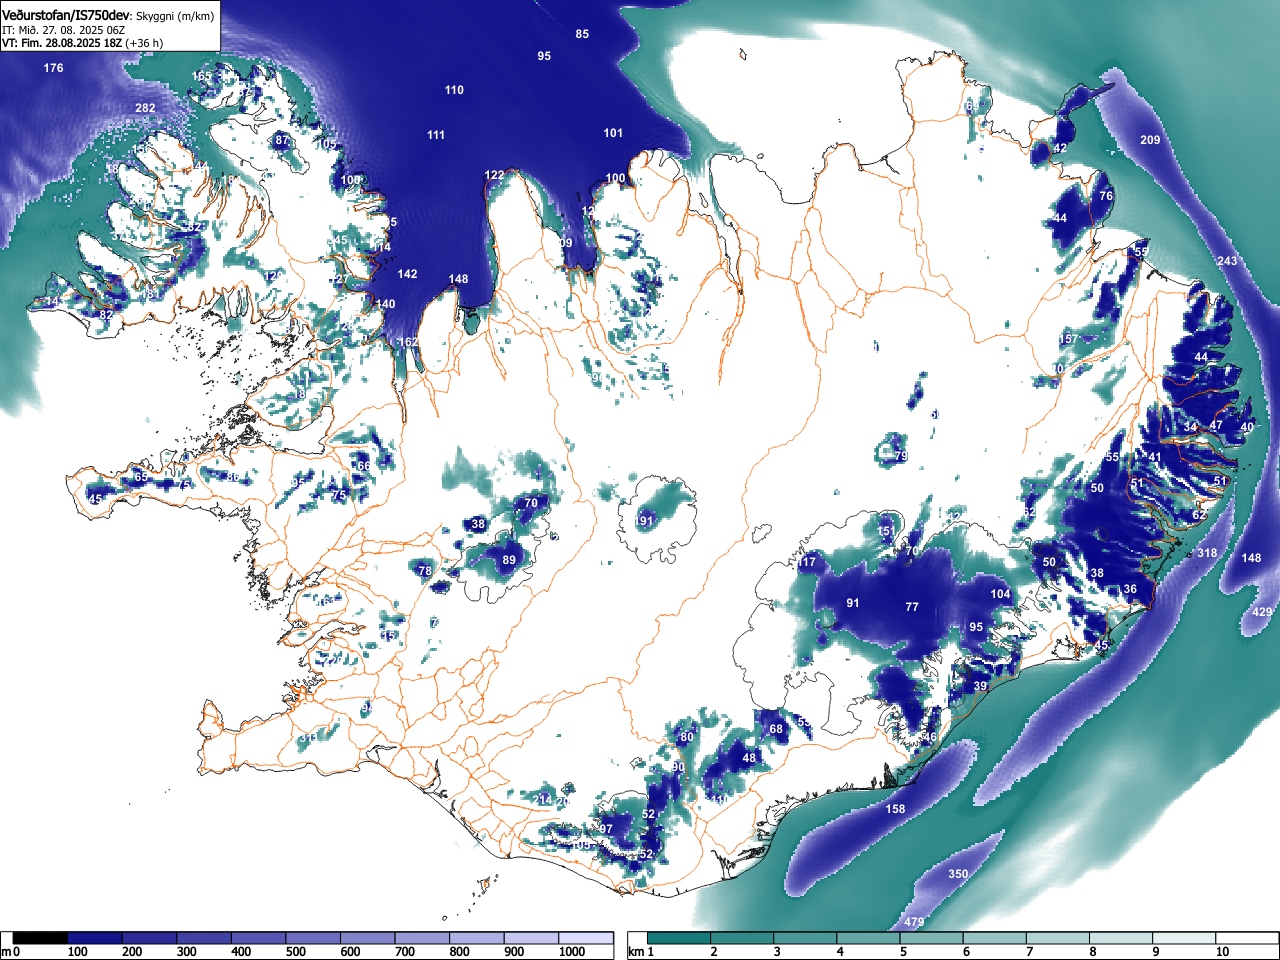Click the 350 visibility value
The width and height of the screenshot is (1280, 960).
coord(958,874)
